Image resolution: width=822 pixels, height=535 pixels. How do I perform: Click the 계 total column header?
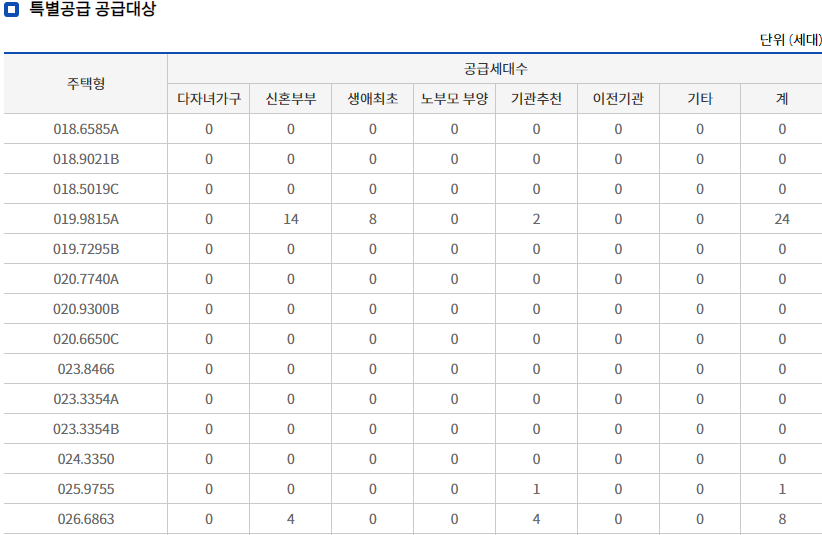tap(782, 99)
